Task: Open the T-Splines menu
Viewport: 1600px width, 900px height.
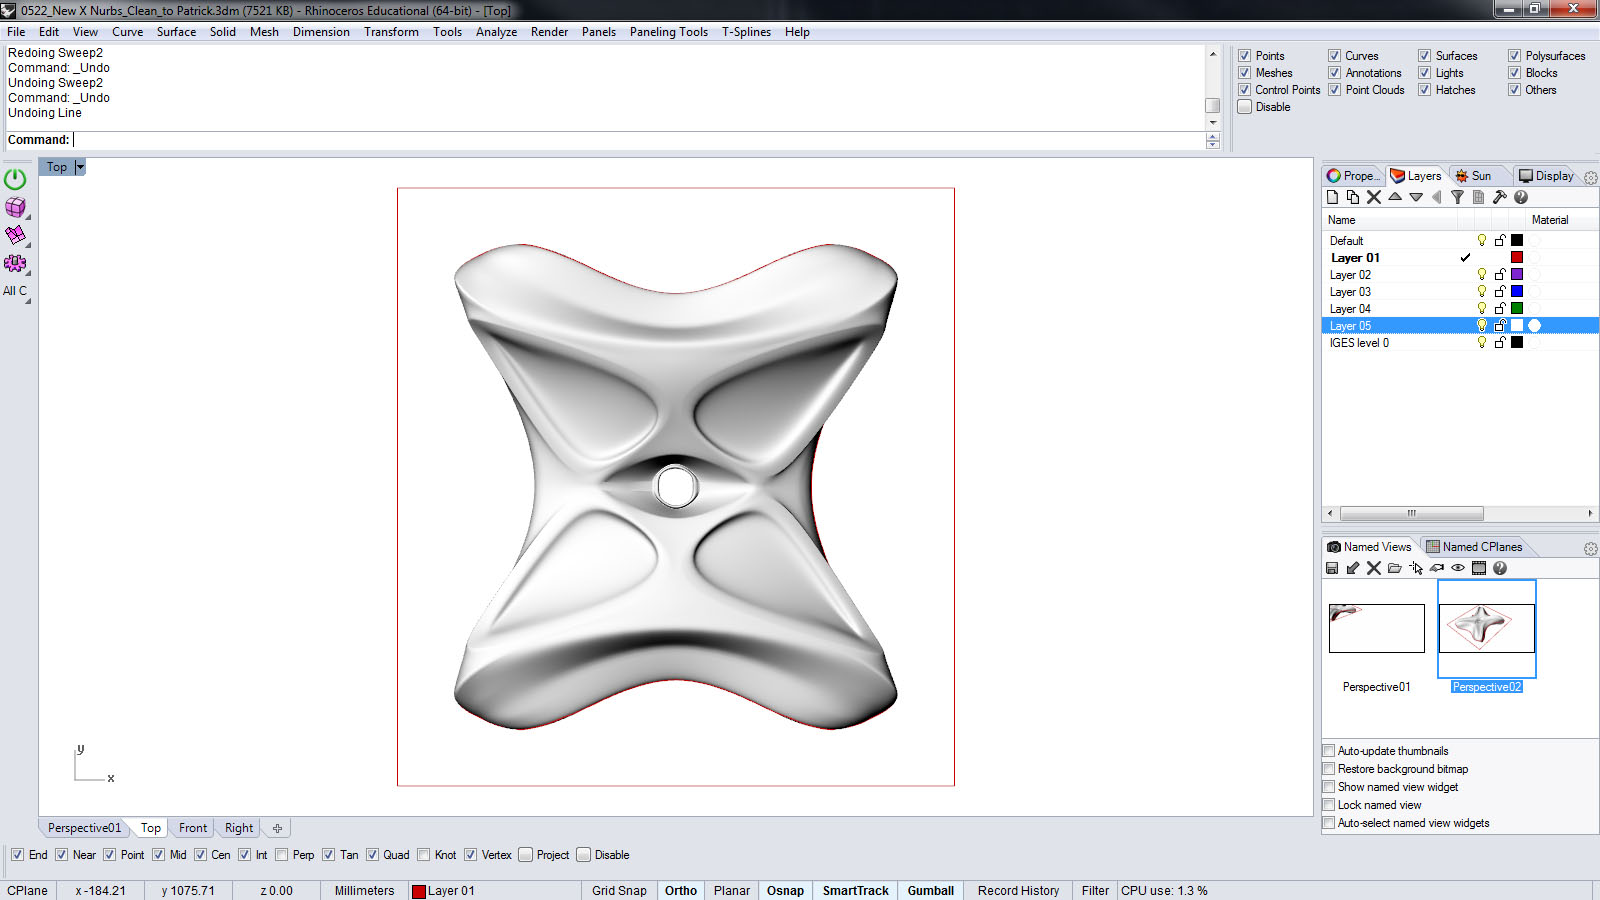Action: point(746,32)
